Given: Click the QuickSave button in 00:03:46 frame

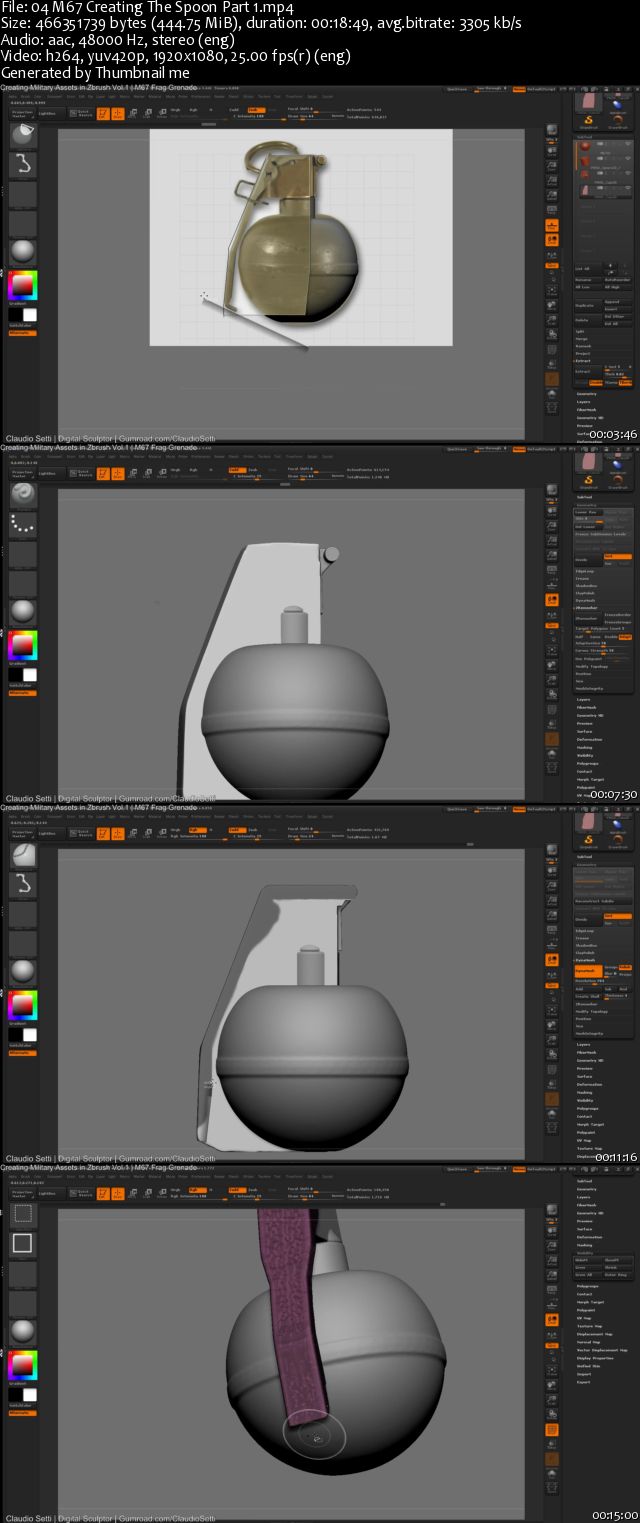Looking at the screenshot, I should (457, 89).
